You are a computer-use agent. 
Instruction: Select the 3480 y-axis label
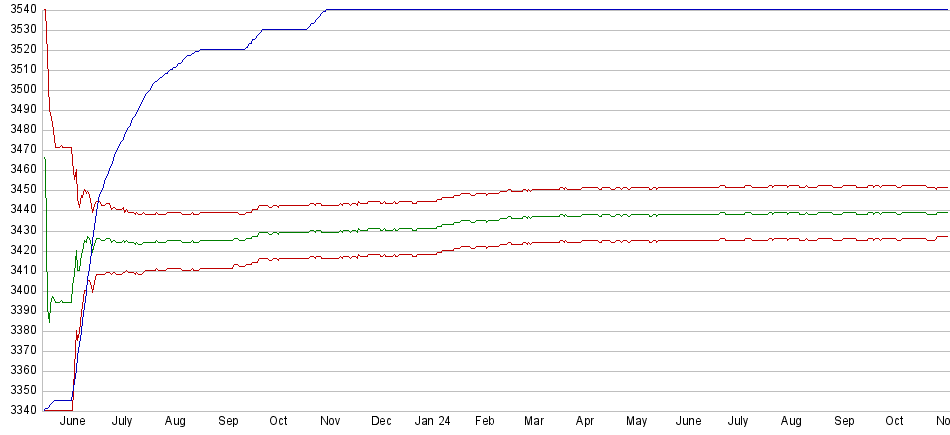click(19, 129)
